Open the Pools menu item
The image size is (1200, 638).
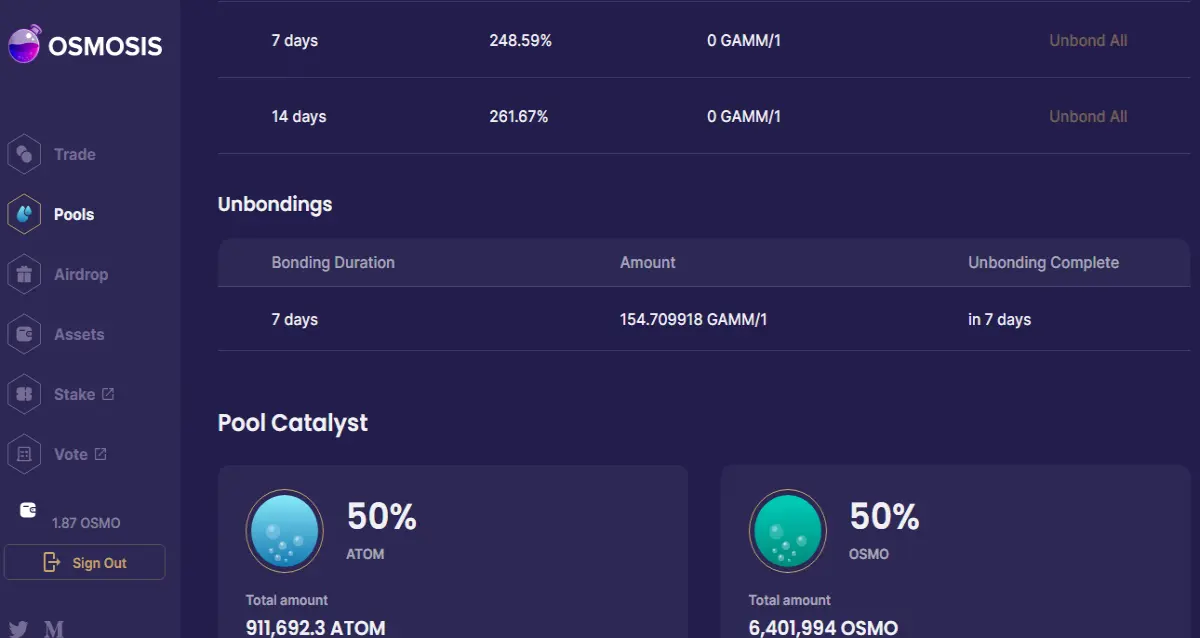[x=74, y=214]
